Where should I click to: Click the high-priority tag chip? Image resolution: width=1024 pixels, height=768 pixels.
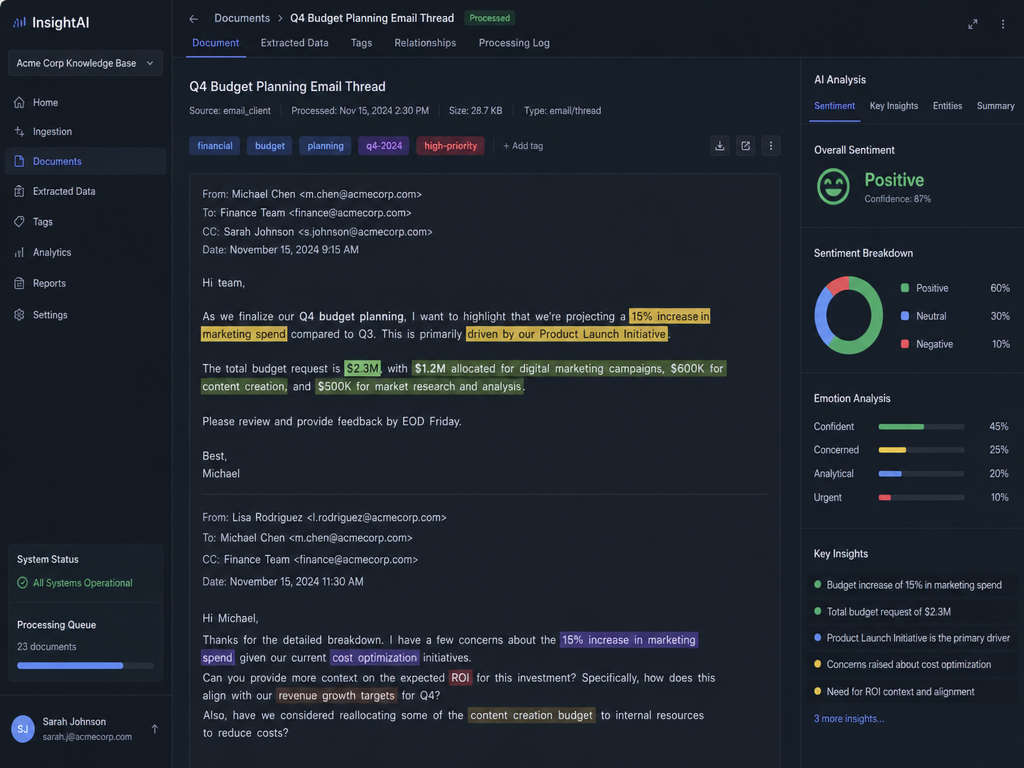(450, 146)
